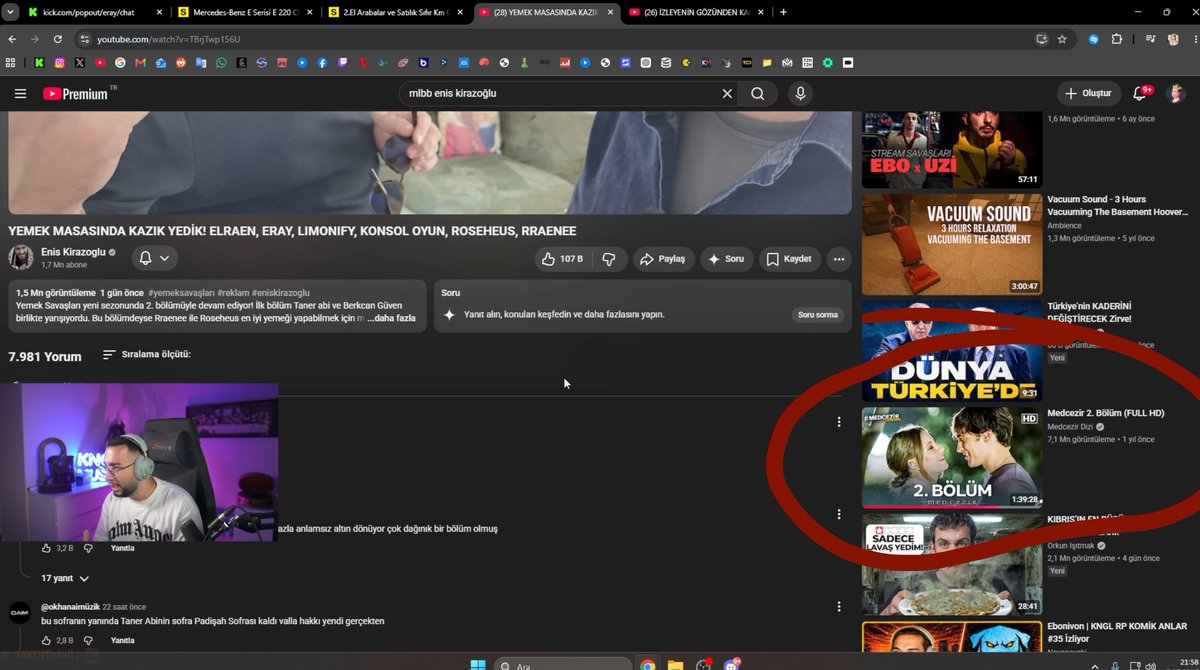Like the comment showing 3,2 B likes
Image resolution: width=1200 pixels, height=670 pixels.
tap(46, 548)
